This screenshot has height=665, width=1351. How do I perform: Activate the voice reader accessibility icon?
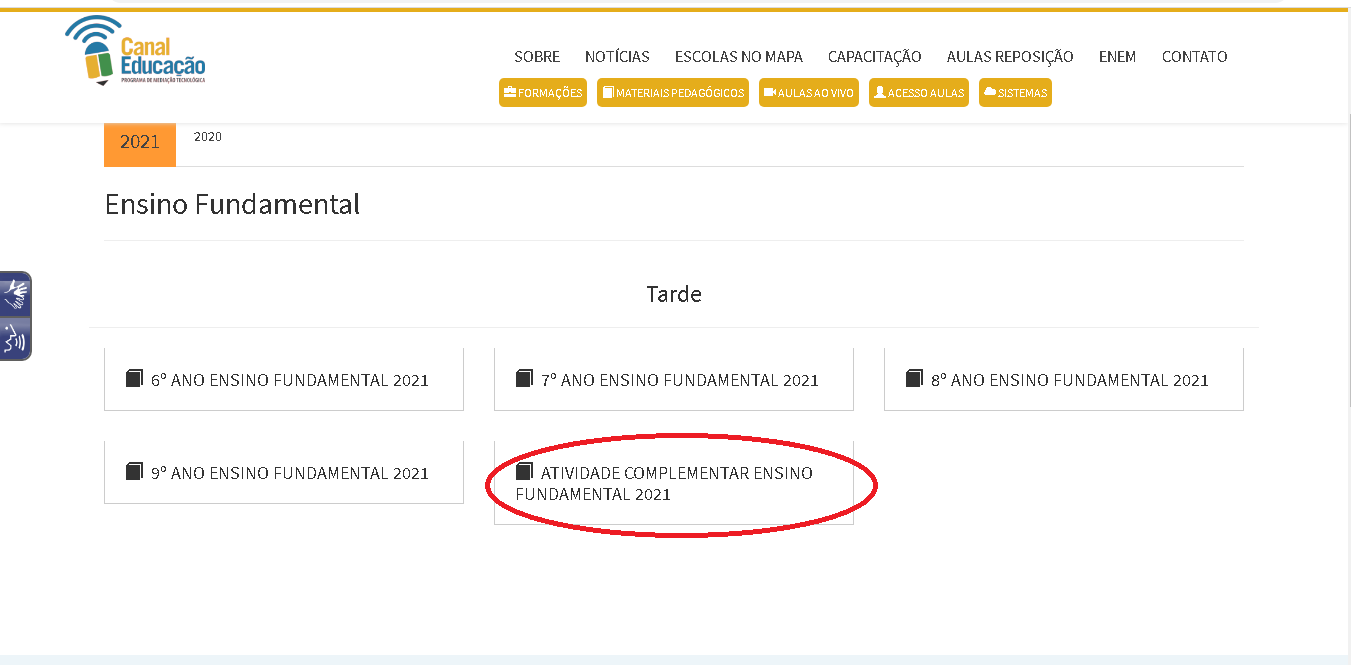[x=16, y=339]
